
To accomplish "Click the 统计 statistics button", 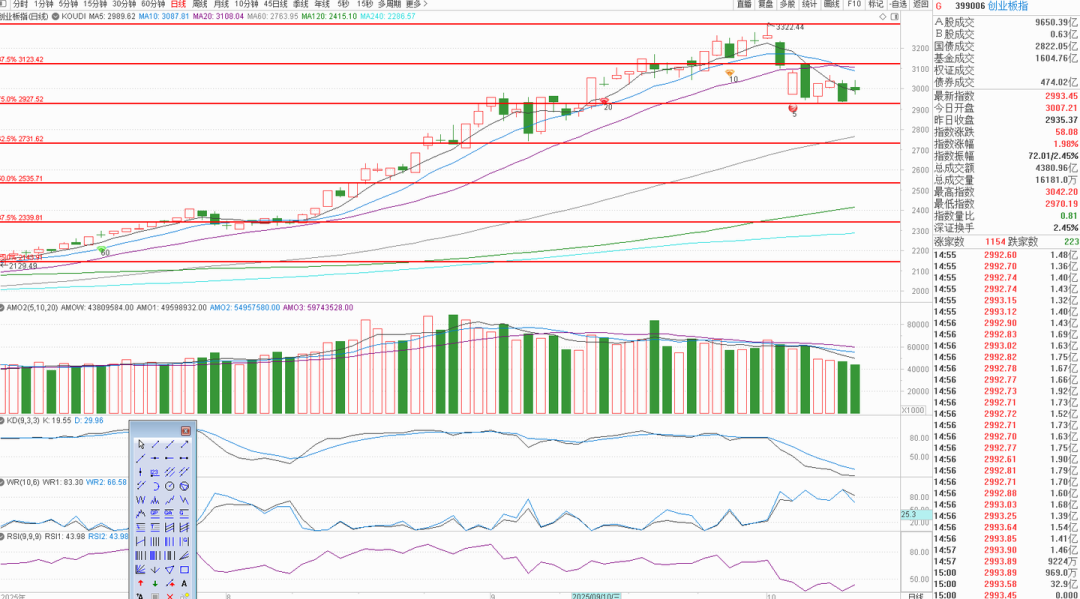I will 809,4.
